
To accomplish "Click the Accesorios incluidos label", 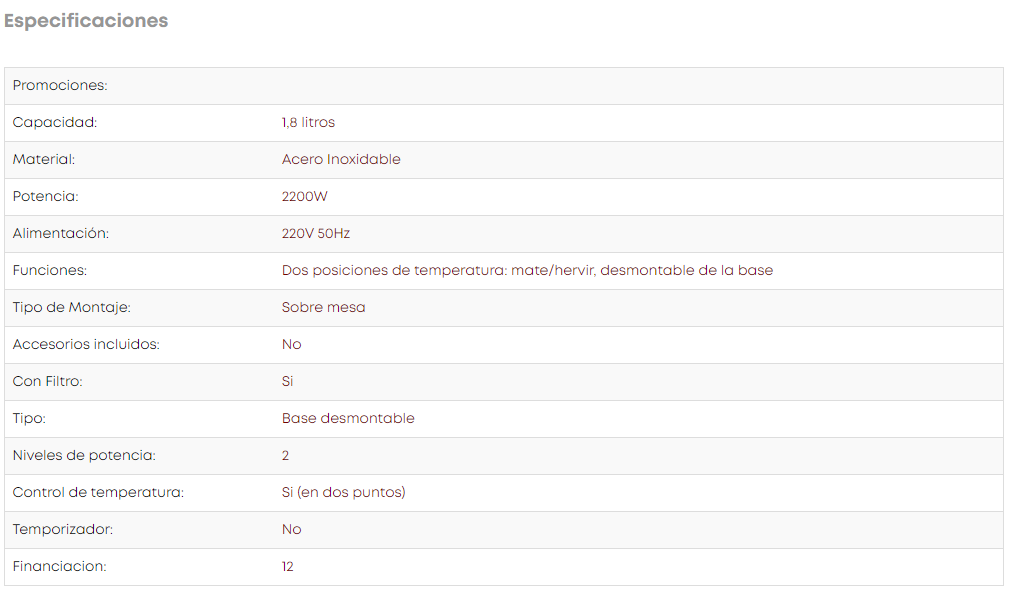I will 86,344.
